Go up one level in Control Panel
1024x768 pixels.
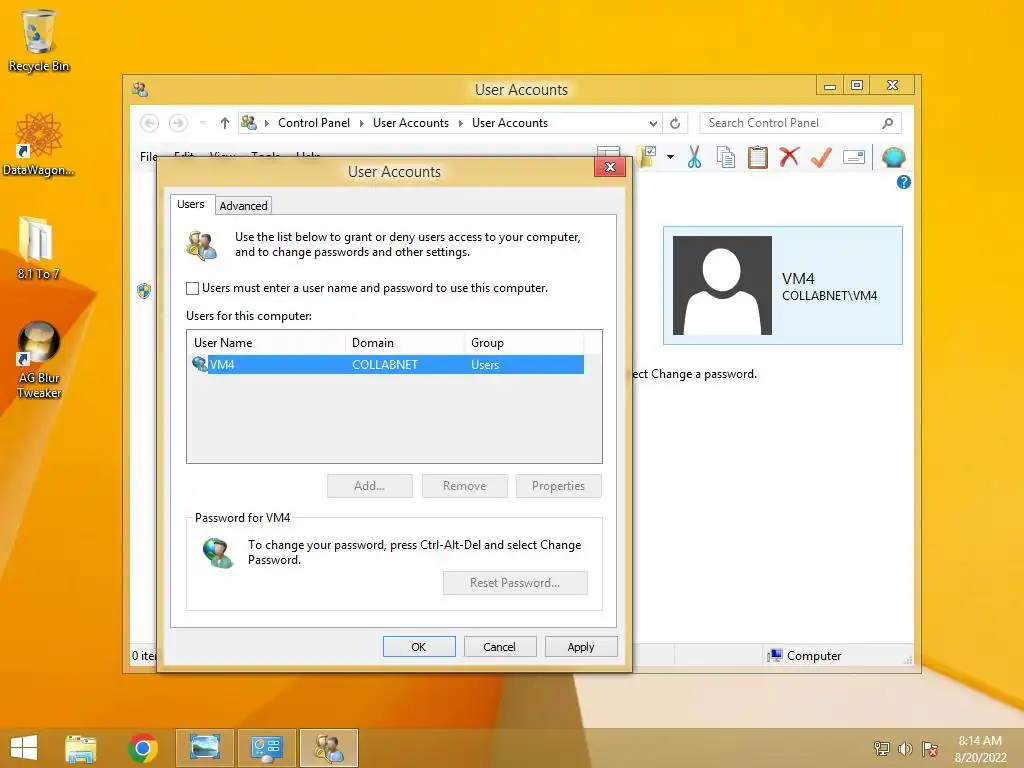(x=225, y=123)
